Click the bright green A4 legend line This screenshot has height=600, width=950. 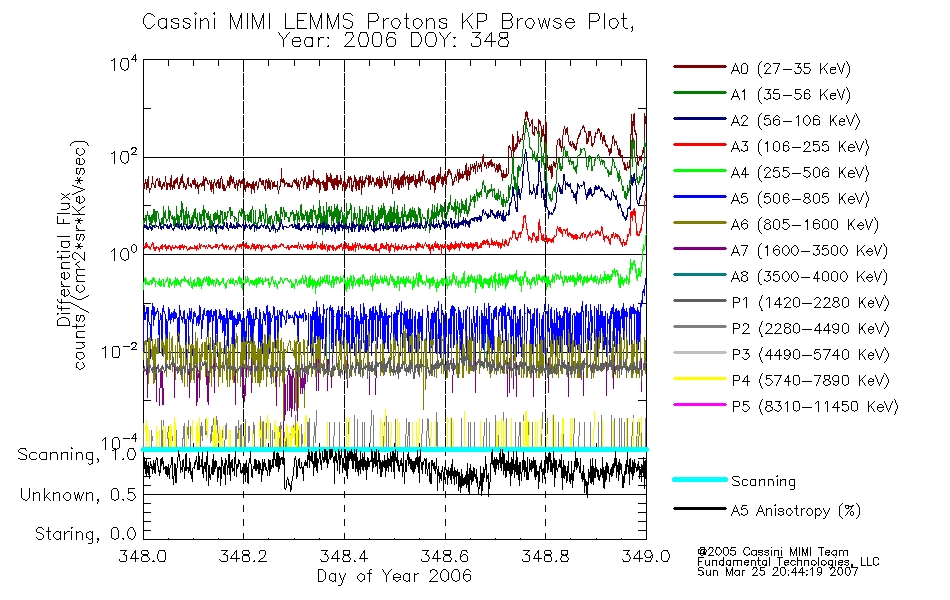click(x=700, y=171)
